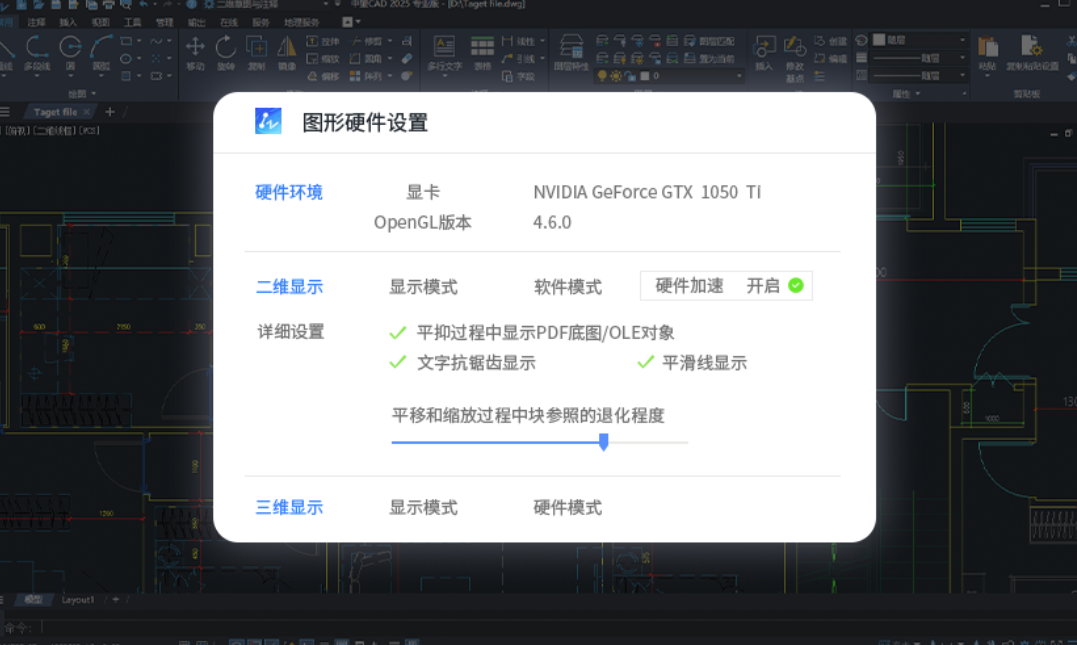Switch to the Layout1 tab
The width and height of the screenshot is (1077, 645).
pyautogui.click(x=78, y=599)
